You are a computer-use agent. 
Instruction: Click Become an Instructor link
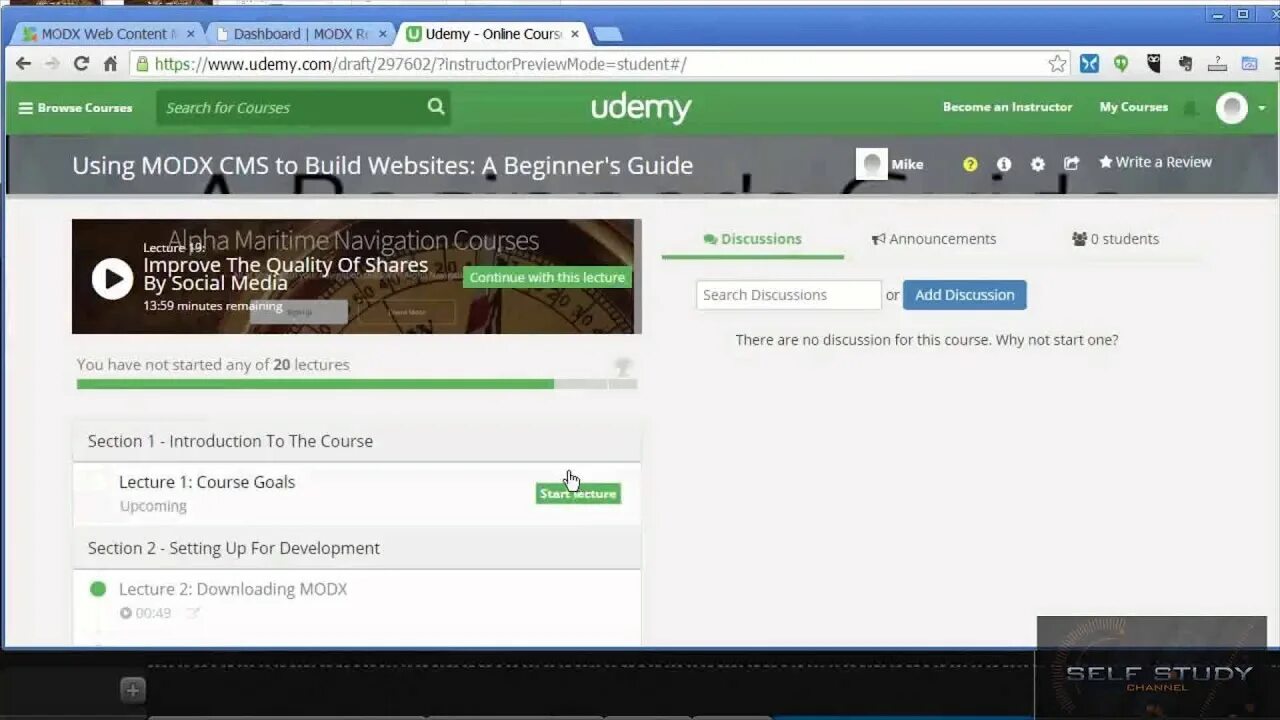pyautogui.click(x=1007, y=107)
